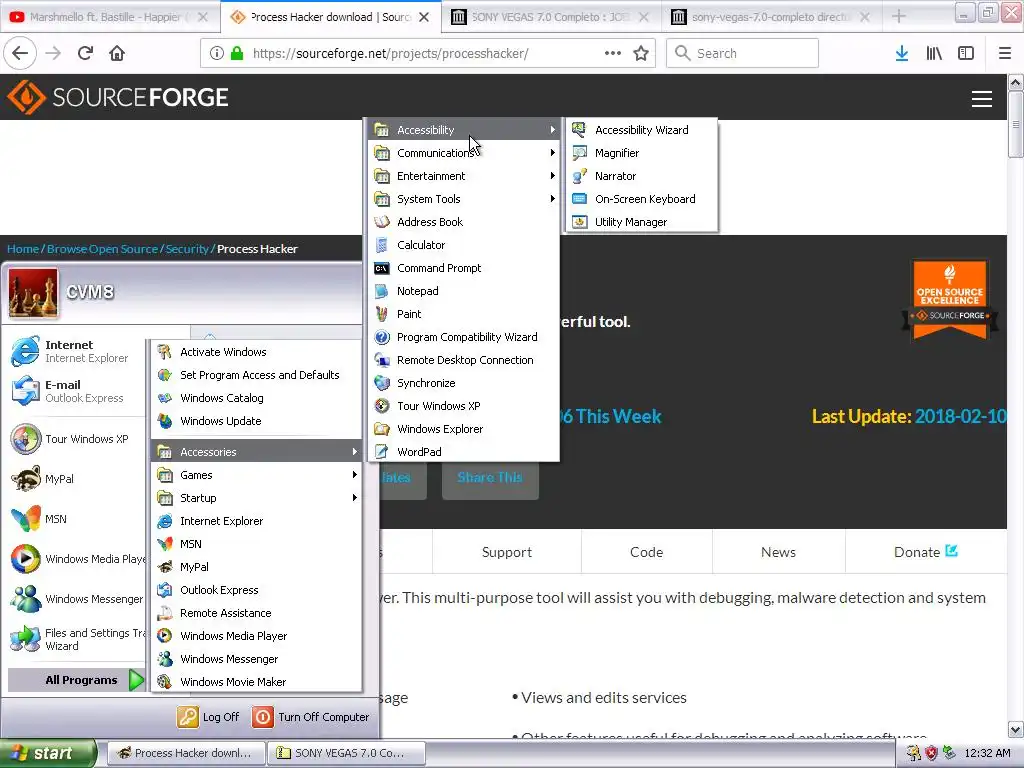Click the Remote Desktop Connection icon
Image resolution: width=1024 pixels, height=768 pixels.
382,360
